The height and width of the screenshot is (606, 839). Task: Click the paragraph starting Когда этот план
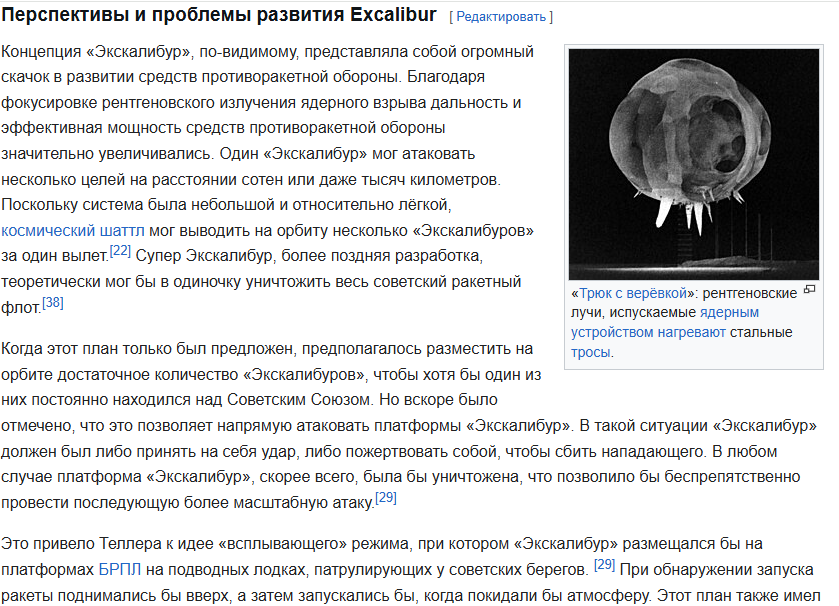coord(409,426)
